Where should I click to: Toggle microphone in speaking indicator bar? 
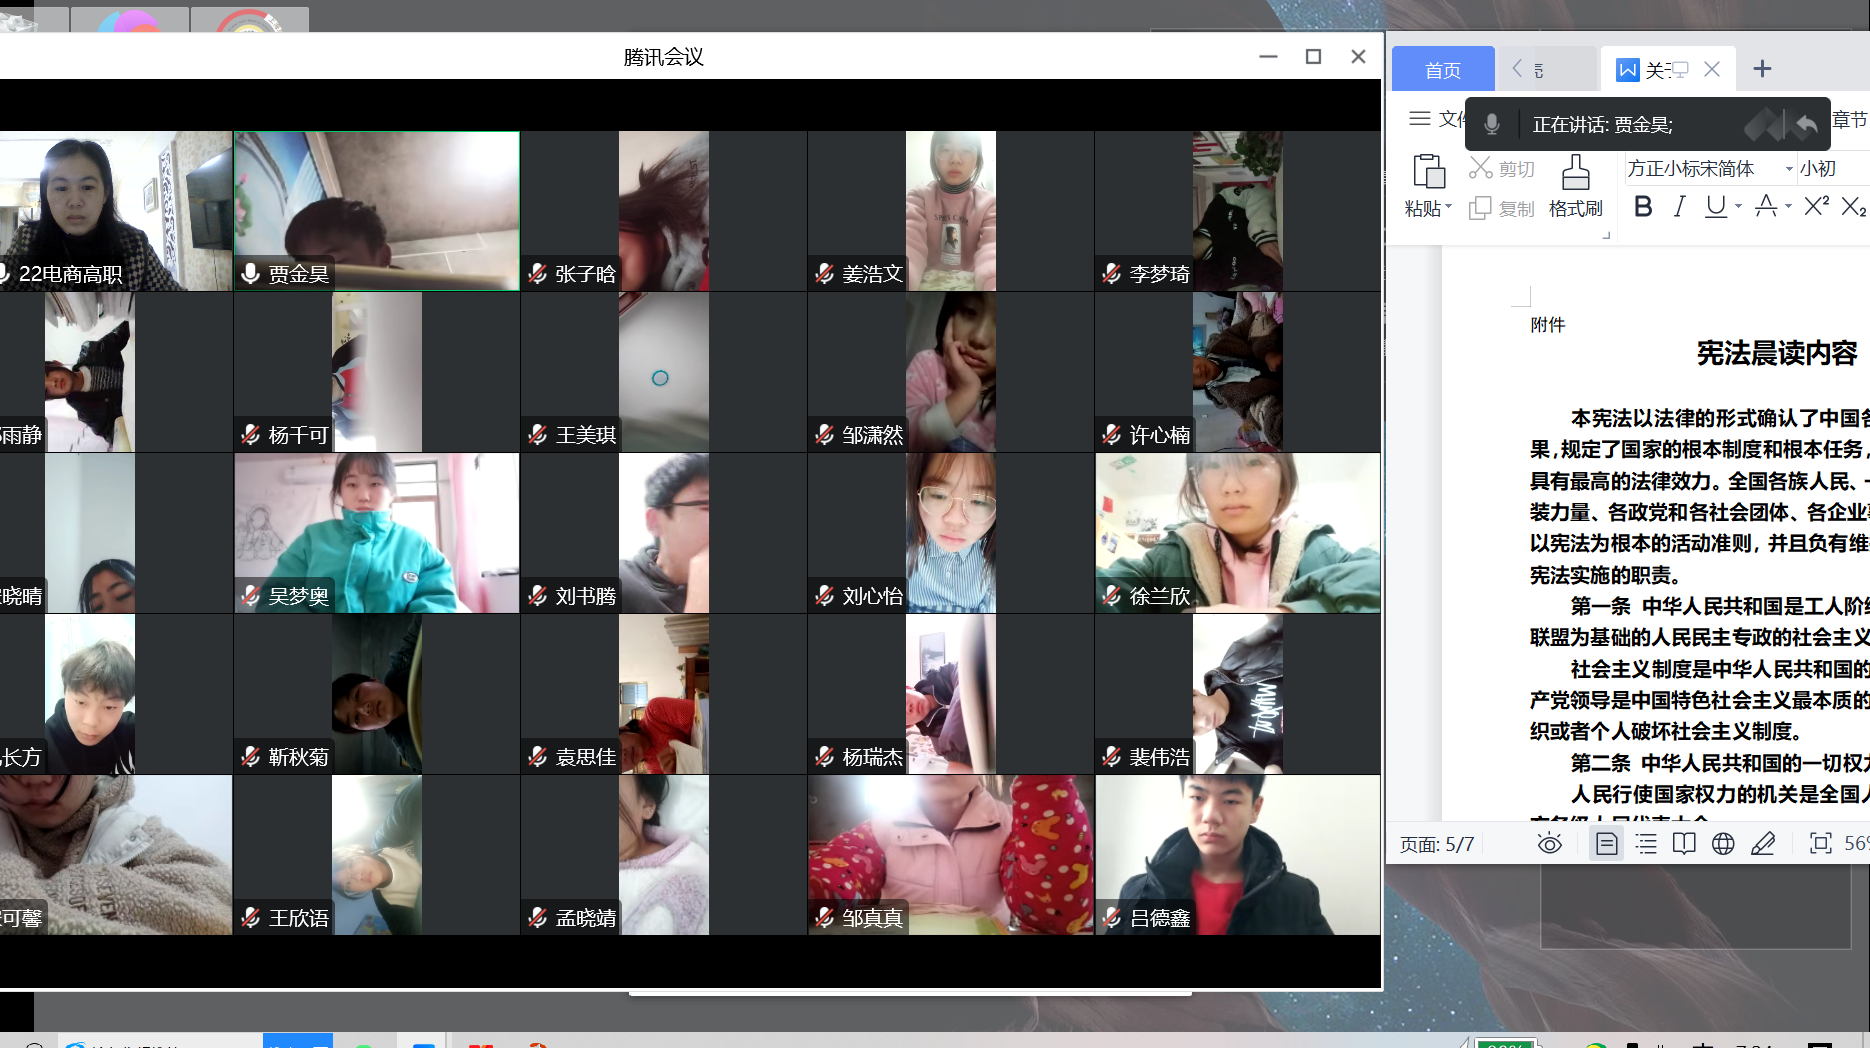point(1491,124)
